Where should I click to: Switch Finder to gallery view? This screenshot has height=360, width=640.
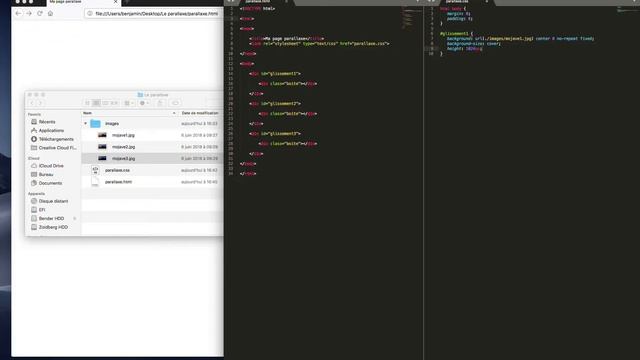point(114,103)
